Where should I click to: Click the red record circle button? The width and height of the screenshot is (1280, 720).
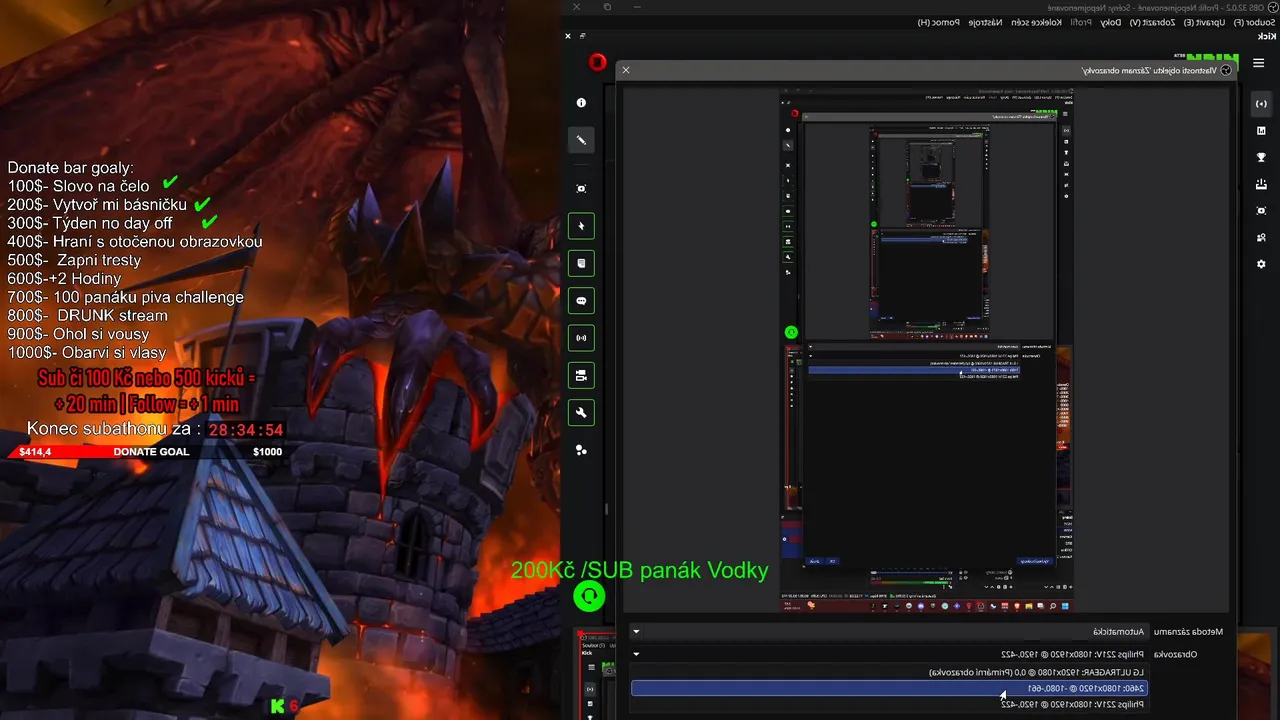pos(598,62)
